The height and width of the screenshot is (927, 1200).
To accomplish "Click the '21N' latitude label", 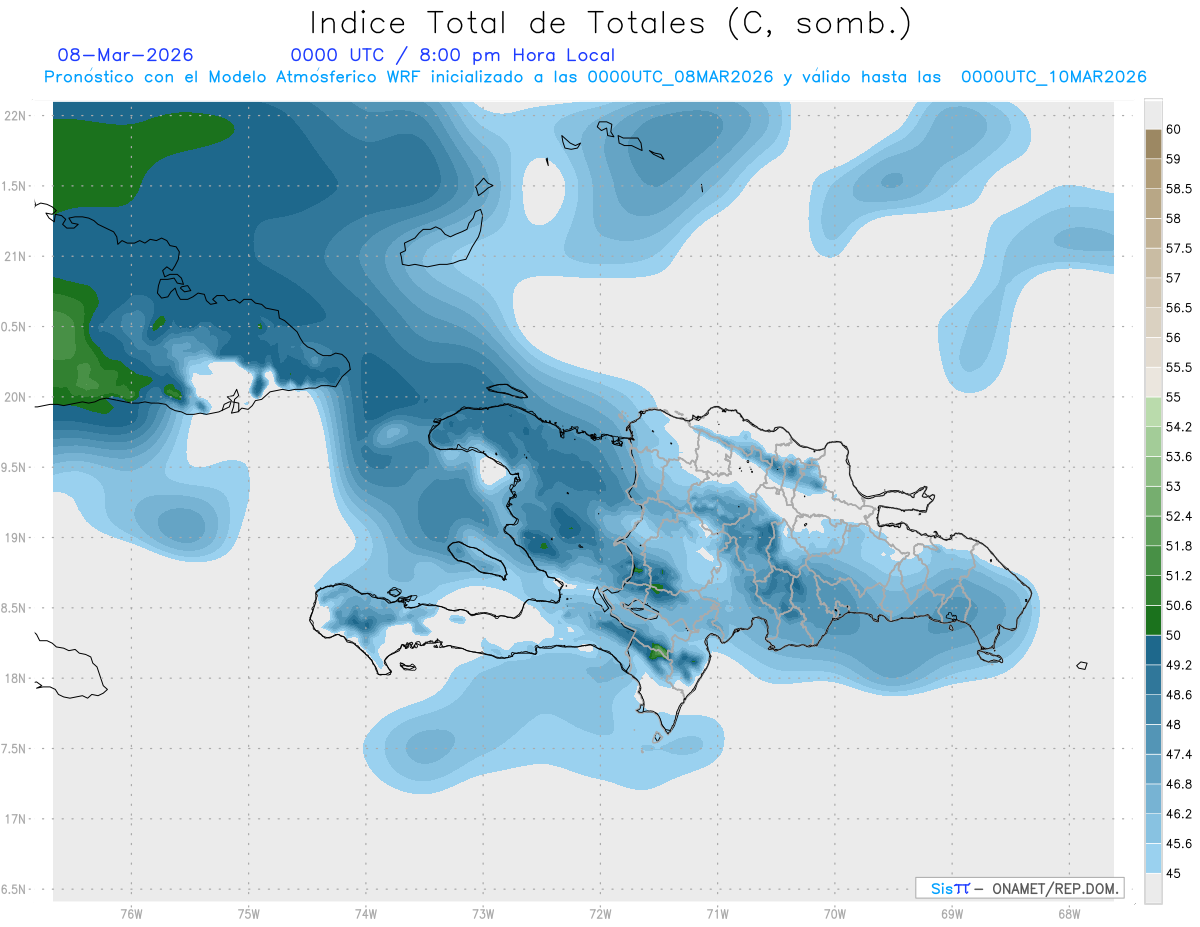I will (15, 256).
